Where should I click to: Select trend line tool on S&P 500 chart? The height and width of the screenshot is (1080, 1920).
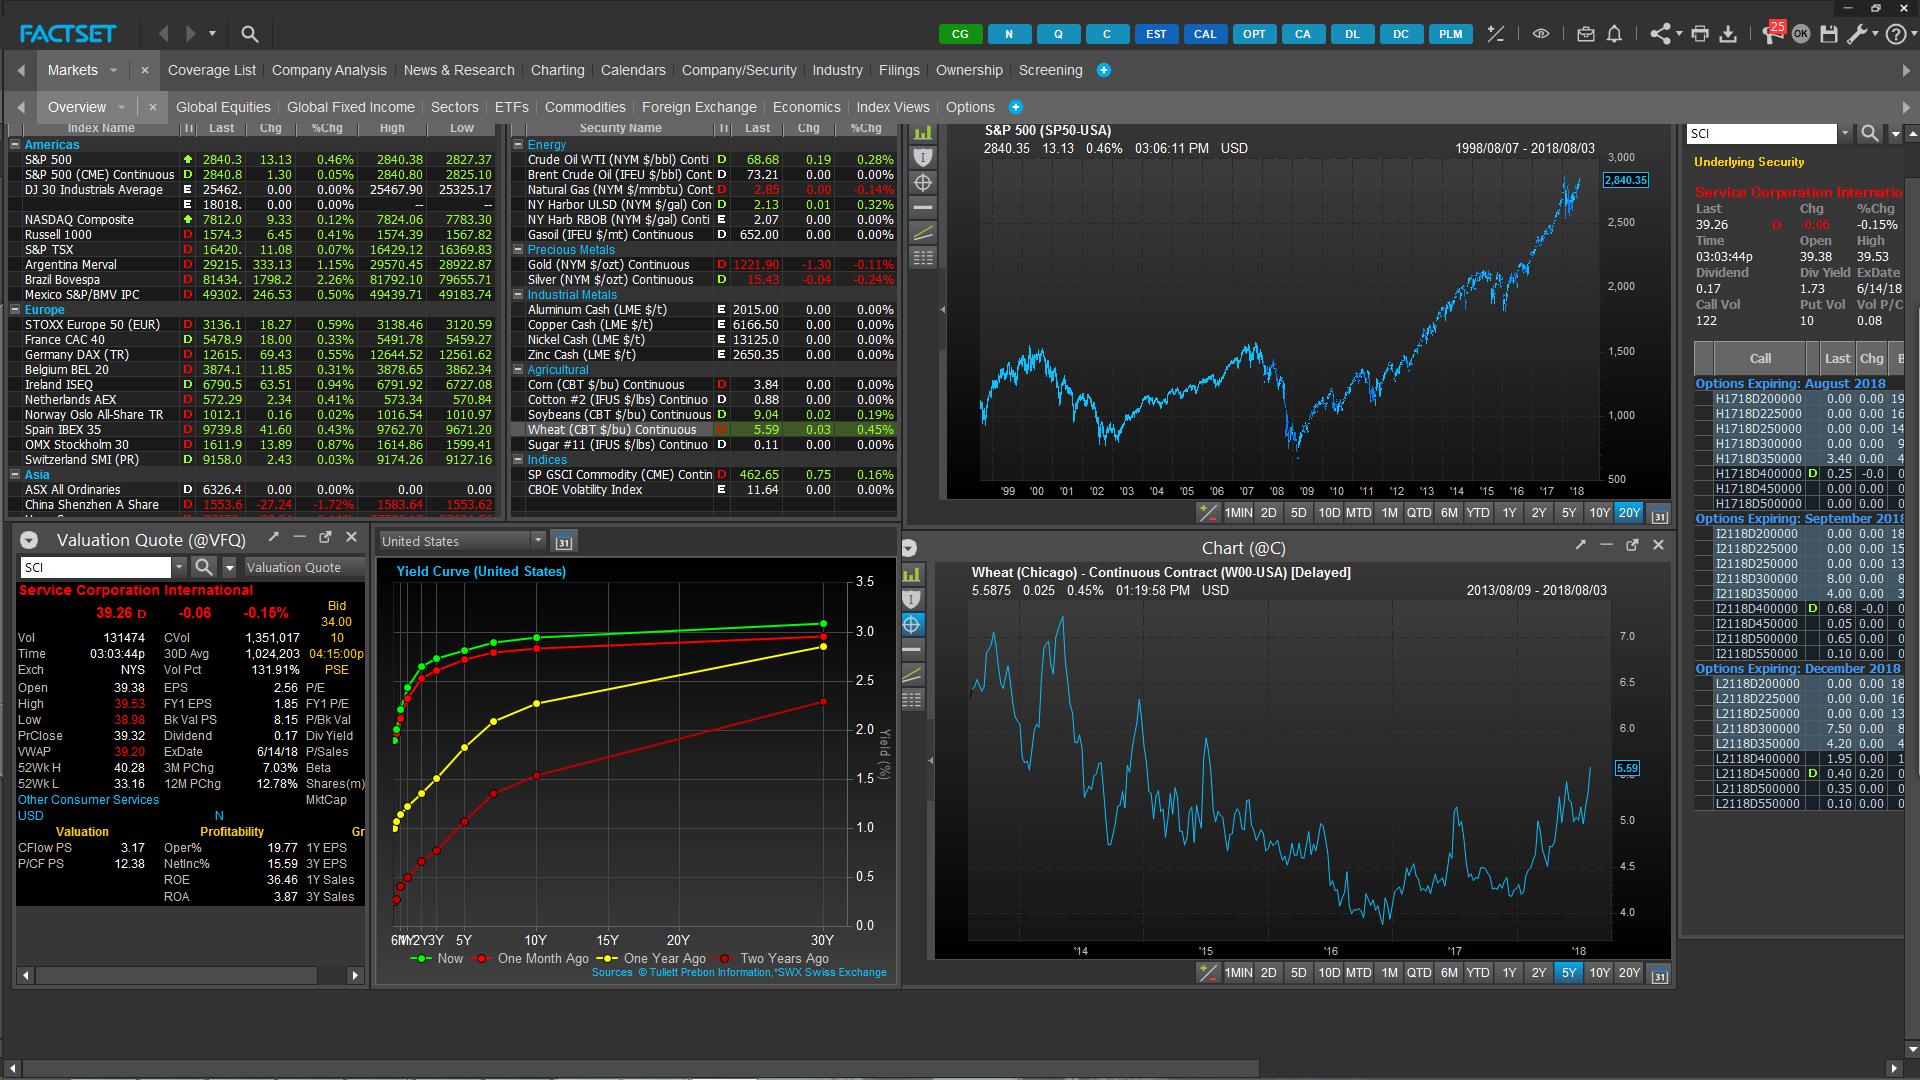pyautogui.click(x=923, y=233)
